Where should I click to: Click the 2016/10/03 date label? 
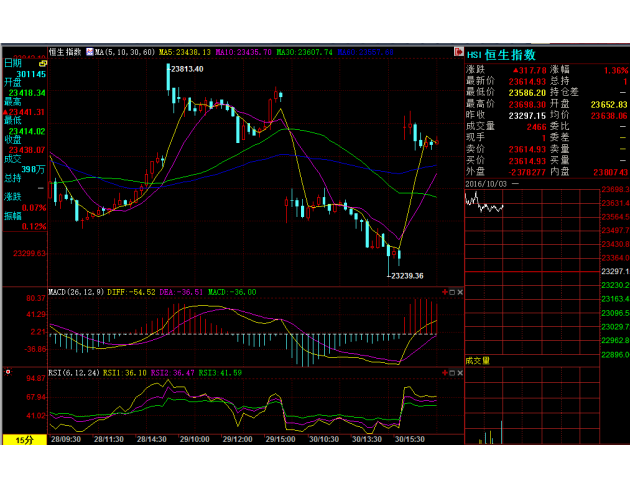tap(486, 184)
